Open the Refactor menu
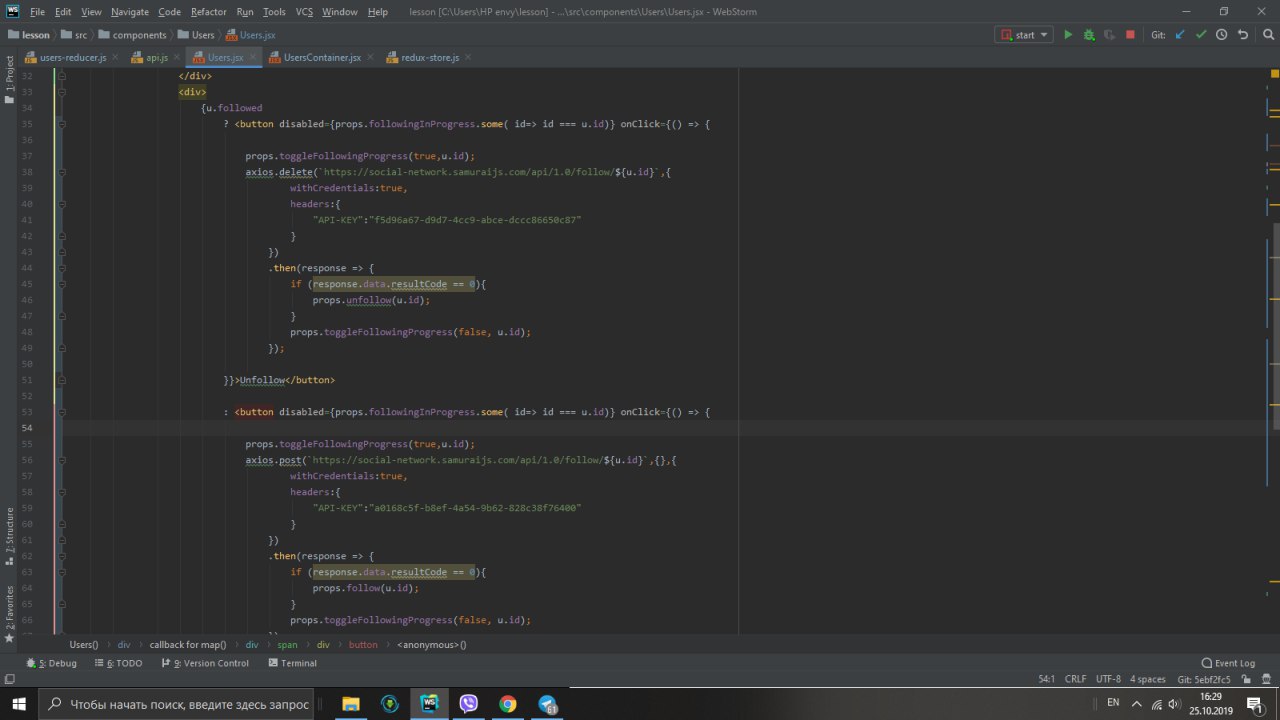Screen dimensions: 1280x720 pos(208,12)
